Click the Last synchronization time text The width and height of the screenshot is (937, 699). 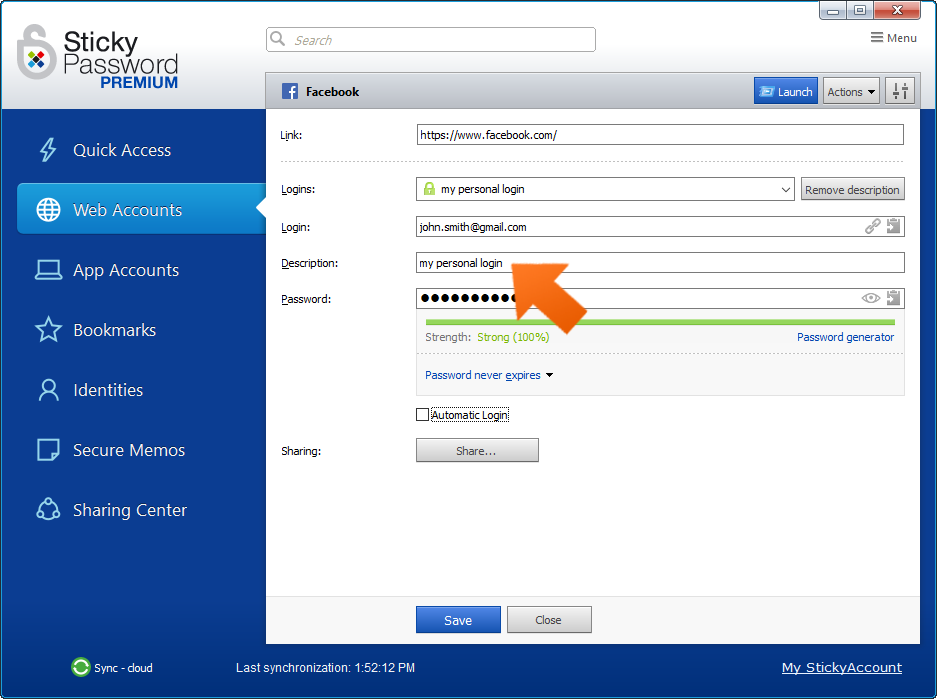pyautogui.click(x=325, y=667)
